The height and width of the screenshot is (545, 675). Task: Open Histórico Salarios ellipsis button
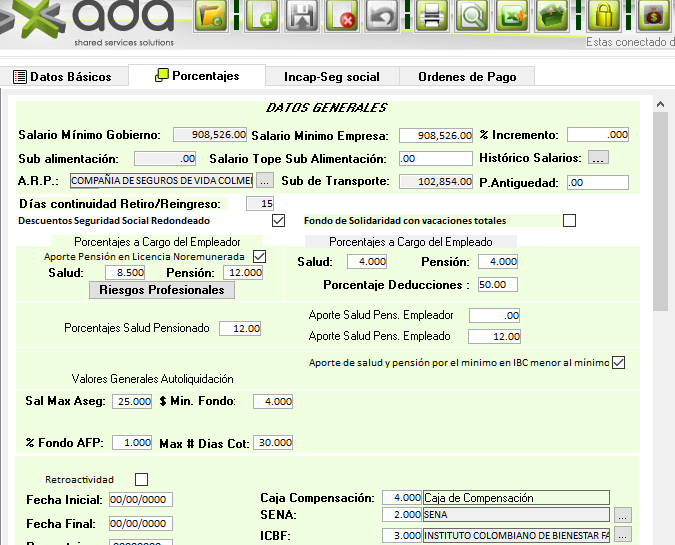tap(598, 158)
